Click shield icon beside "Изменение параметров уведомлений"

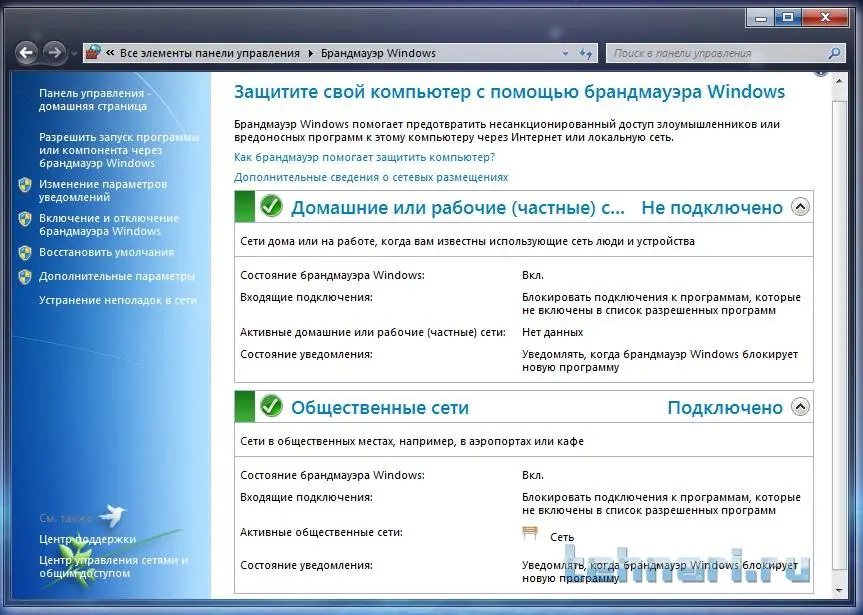25,185
